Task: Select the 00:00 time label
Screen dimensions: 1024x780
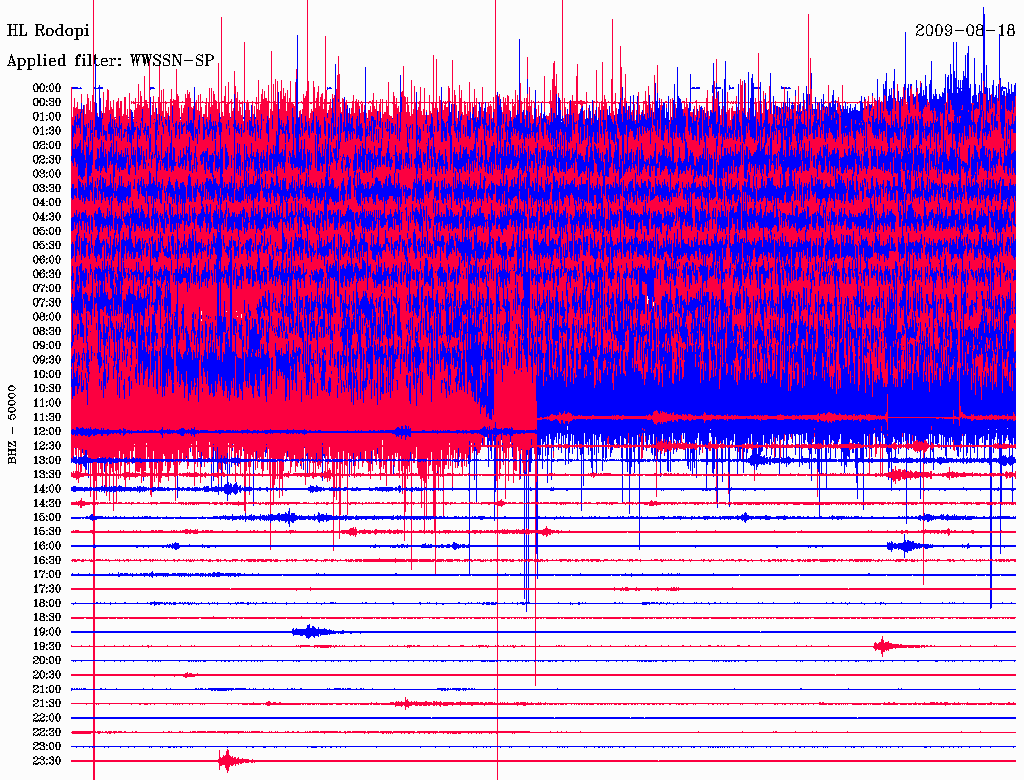Action: point(47,88)
